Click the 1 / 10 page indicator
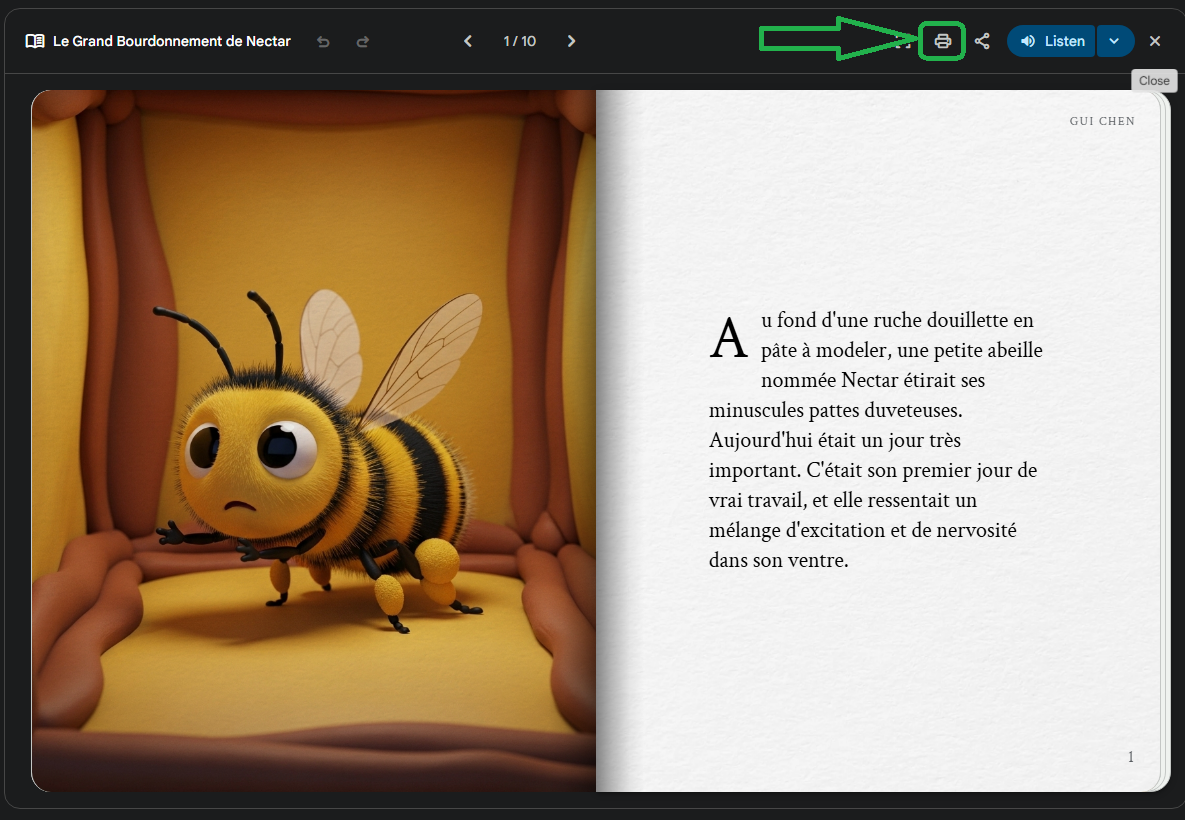The width and height of the screenshot is (1188, 820). [520, 41]
